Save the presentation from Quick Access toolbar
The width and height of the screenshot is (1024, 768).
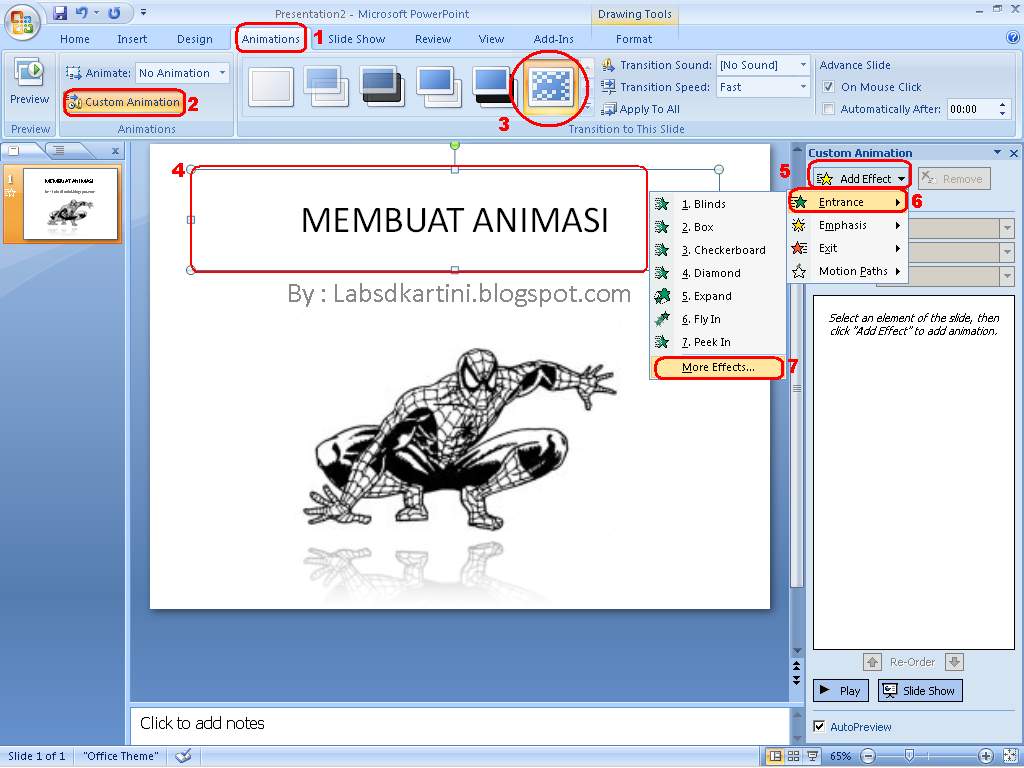coord(60,13)
